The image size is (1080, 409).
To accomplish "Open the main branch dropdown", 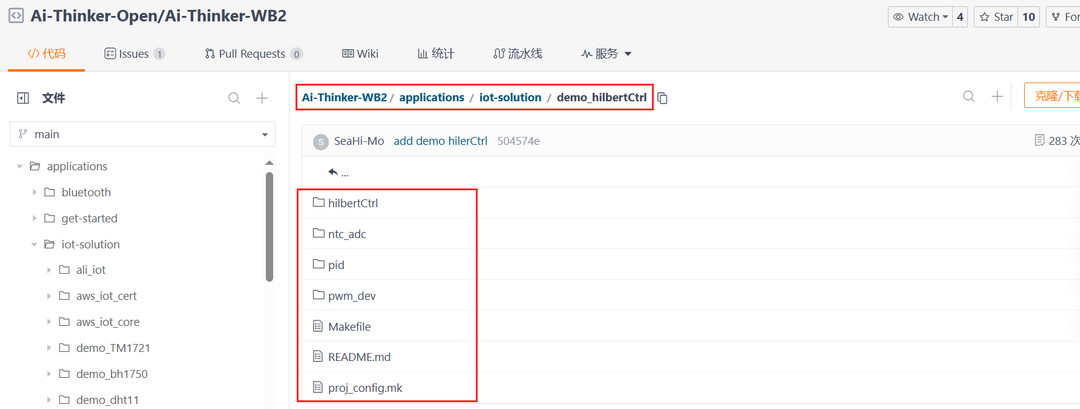I will [143, 134].
